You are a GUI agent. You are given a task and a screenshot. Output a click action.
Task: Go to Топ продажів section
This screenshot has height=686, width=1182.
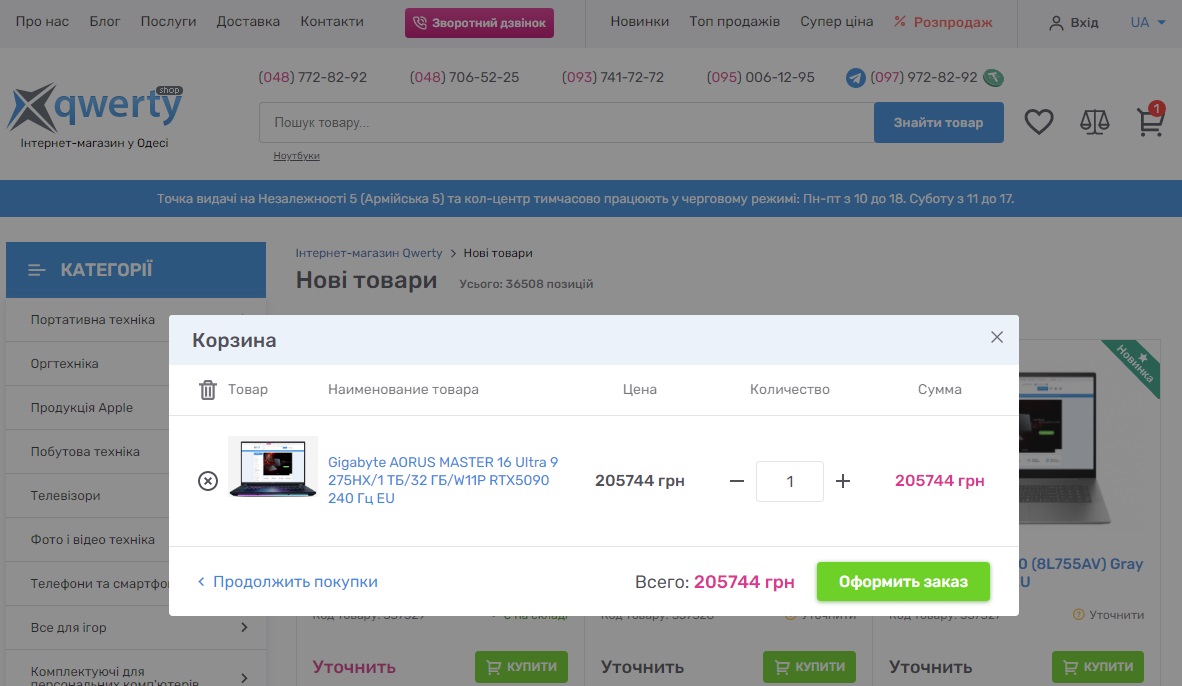[x=734, y=22]
